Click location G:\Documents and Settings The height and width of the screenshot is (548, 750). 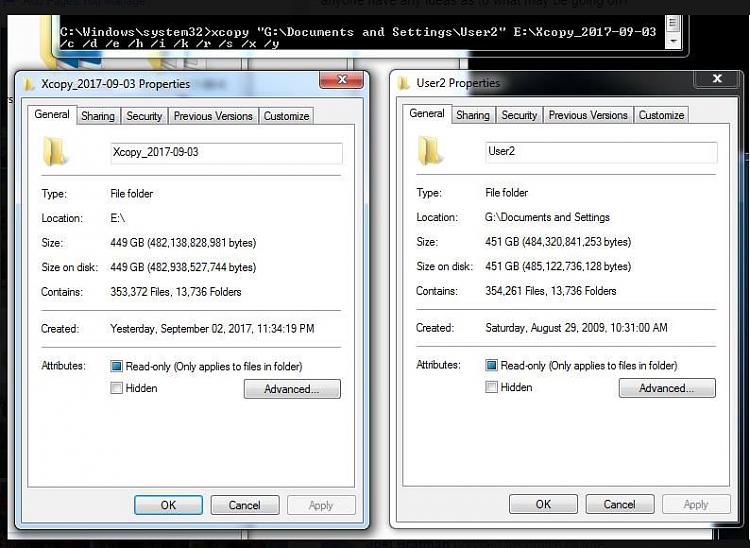tap(547, 218)
